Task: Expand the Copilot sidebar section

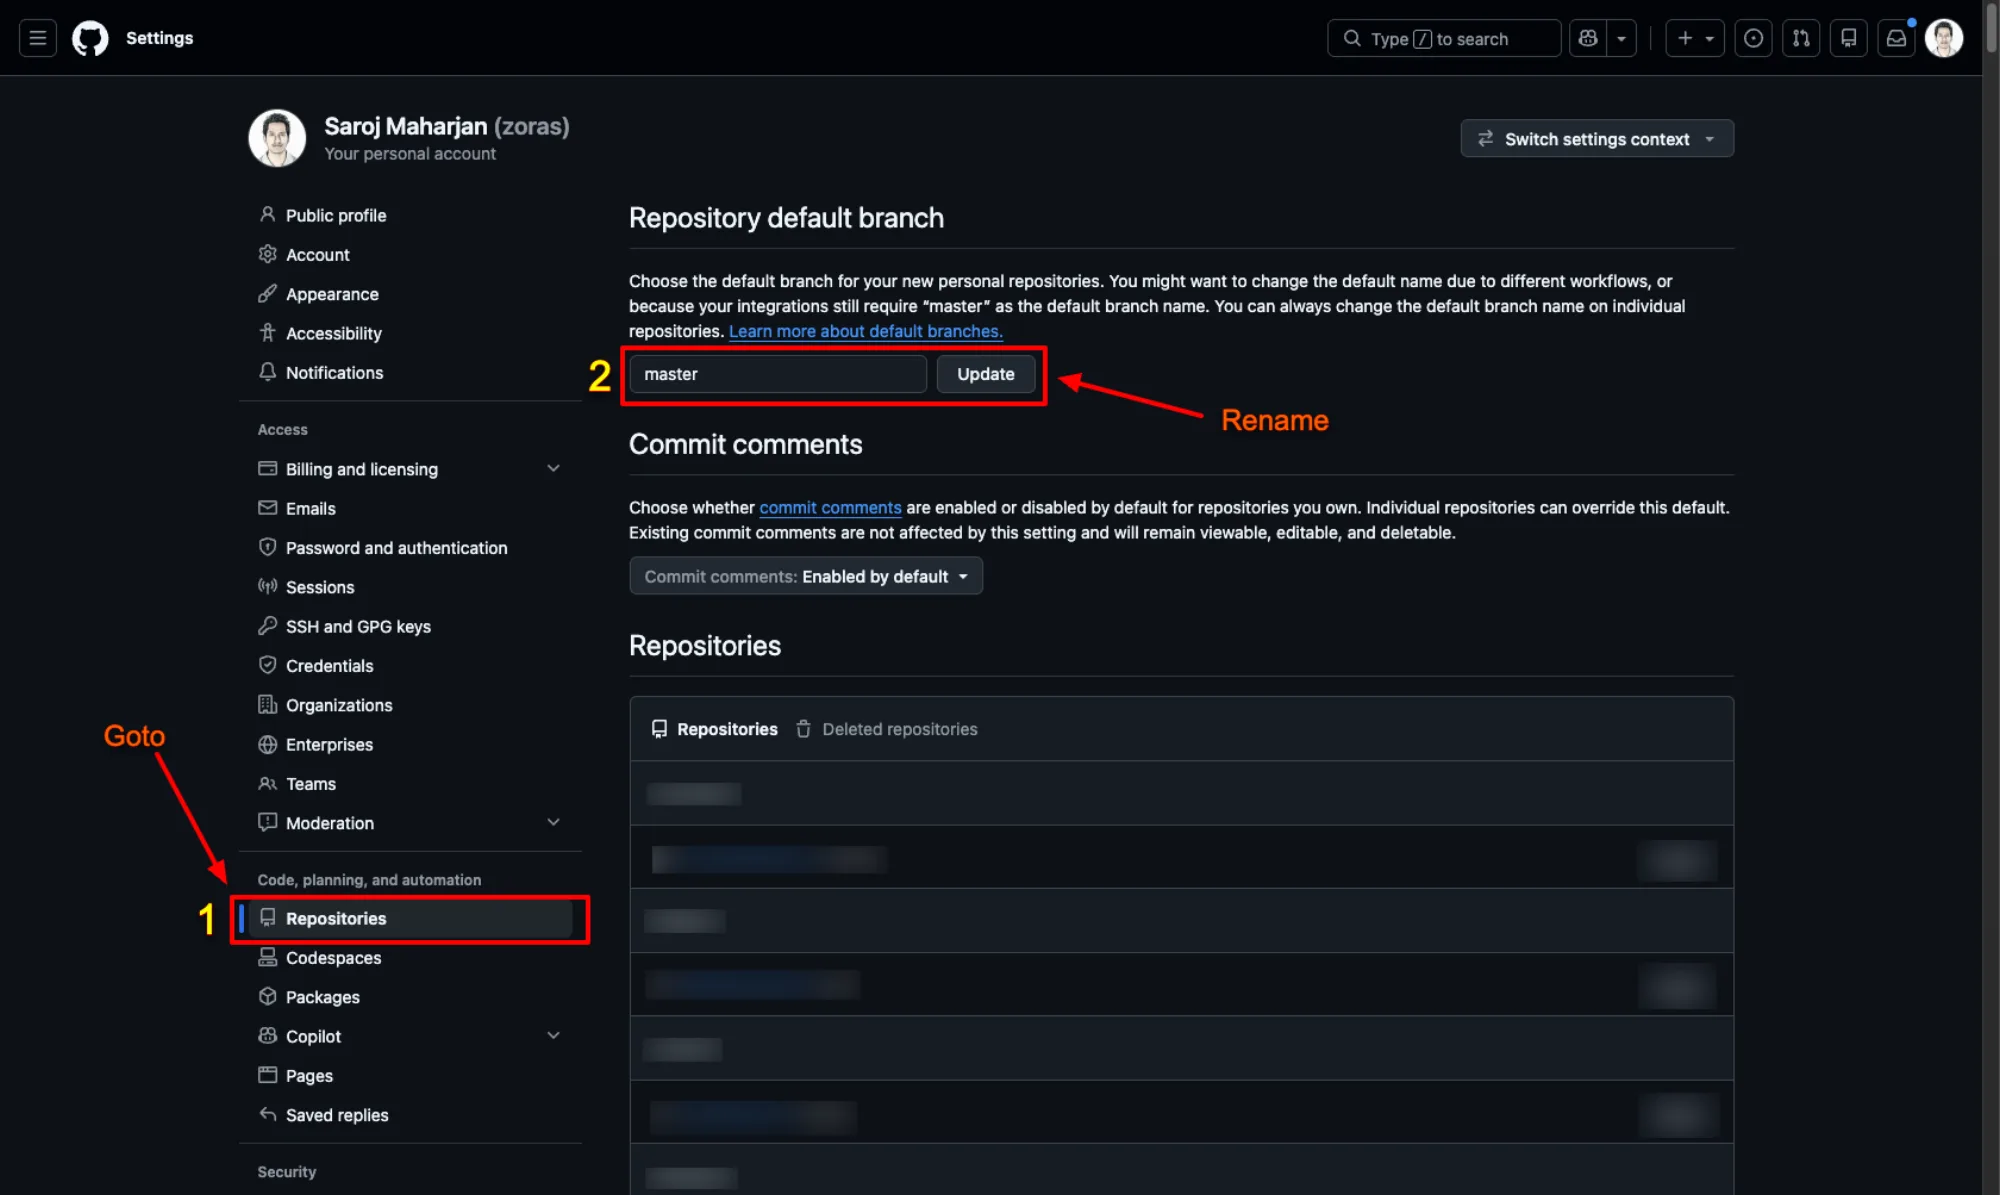Action: tap(553, 1035)
